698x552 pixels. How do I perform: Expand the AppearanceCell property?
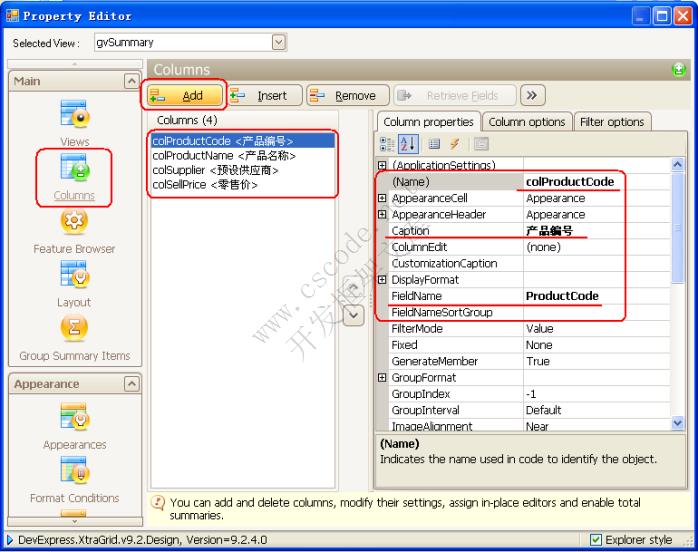[382, 198]
